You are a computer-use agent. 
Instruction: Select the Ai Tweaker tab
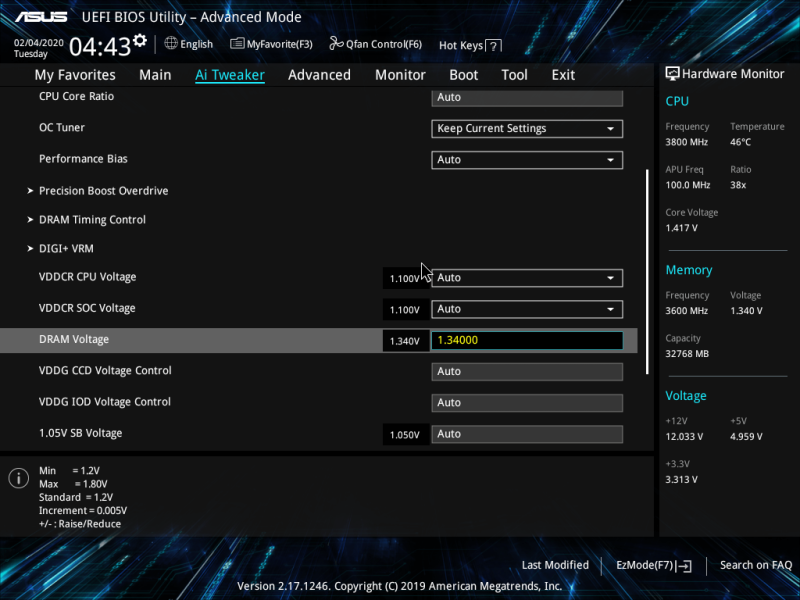pos(230,75)
